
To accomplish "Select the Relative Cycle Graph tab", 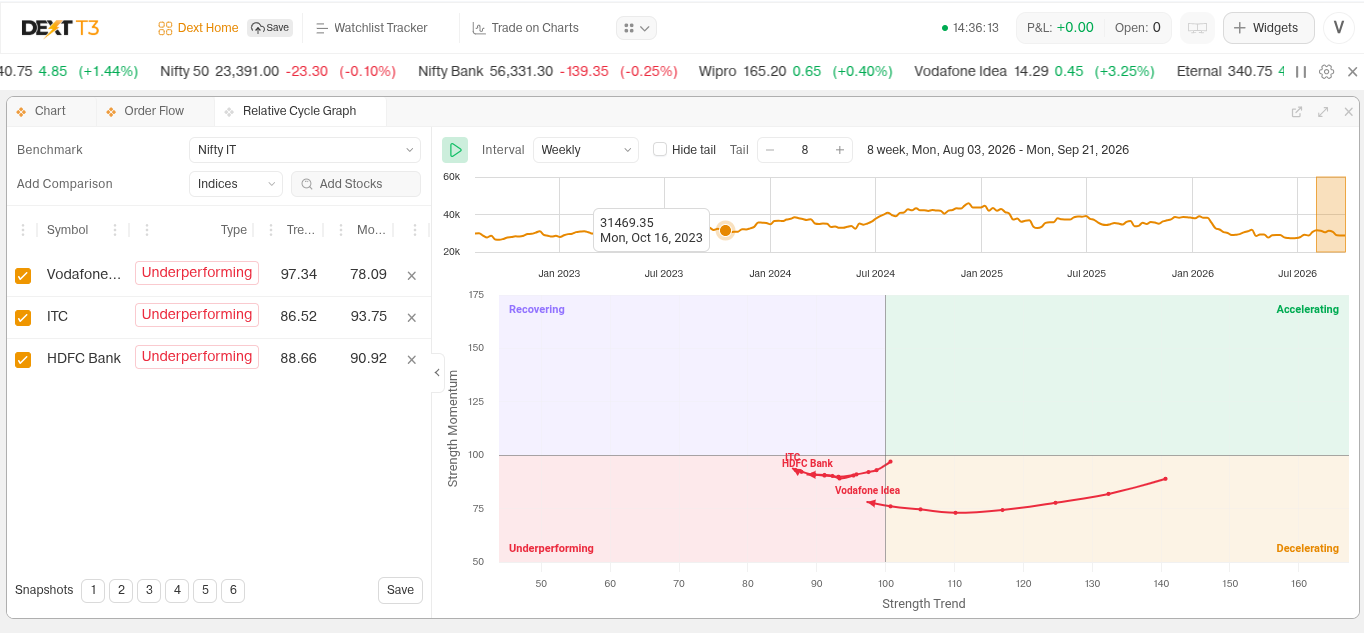I will [300, 111].
